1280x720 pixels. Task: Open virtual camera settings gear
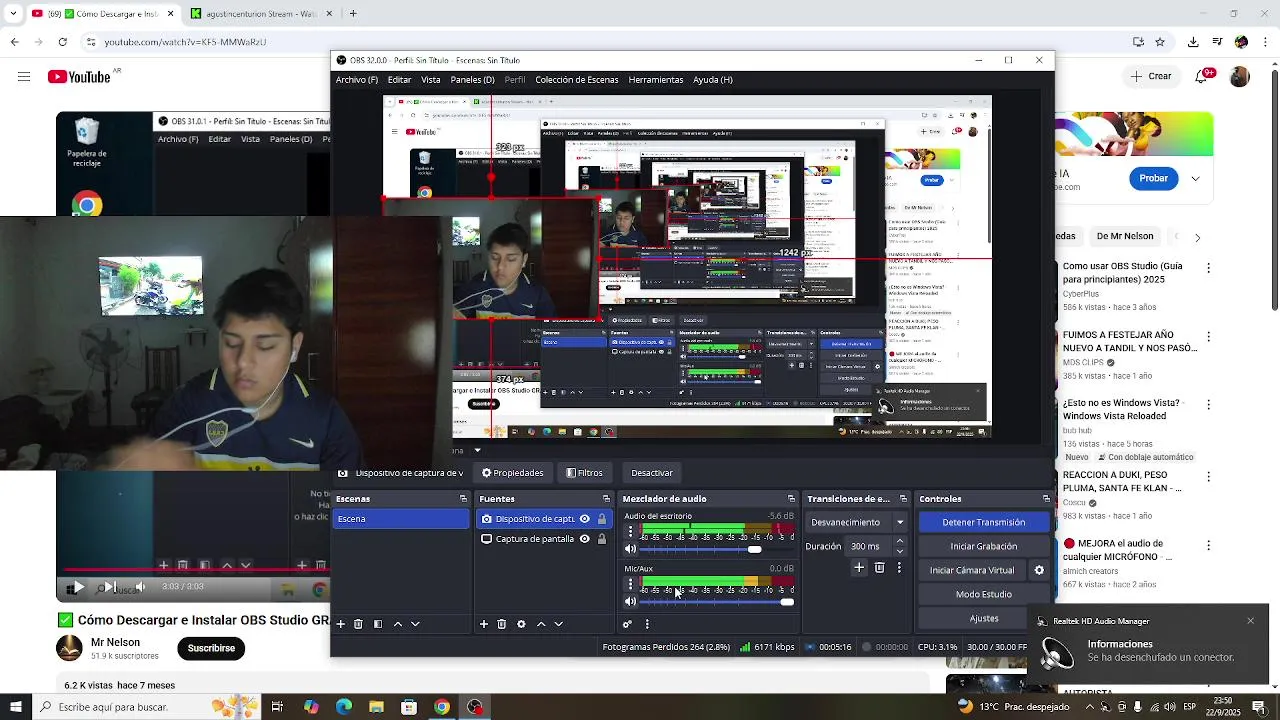pos(1039,570)
